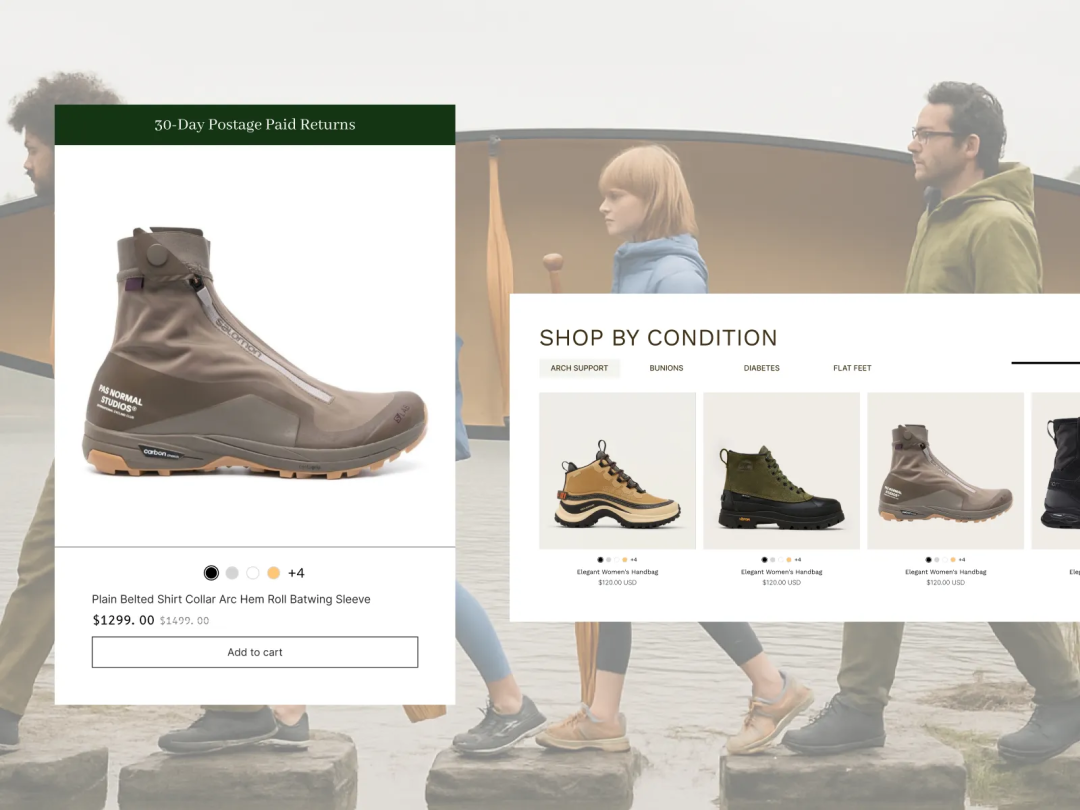The width and height of the screenshot is (1080, 810).
Task: Expand the +4 more colors option on large card
Action: [296, 573]
